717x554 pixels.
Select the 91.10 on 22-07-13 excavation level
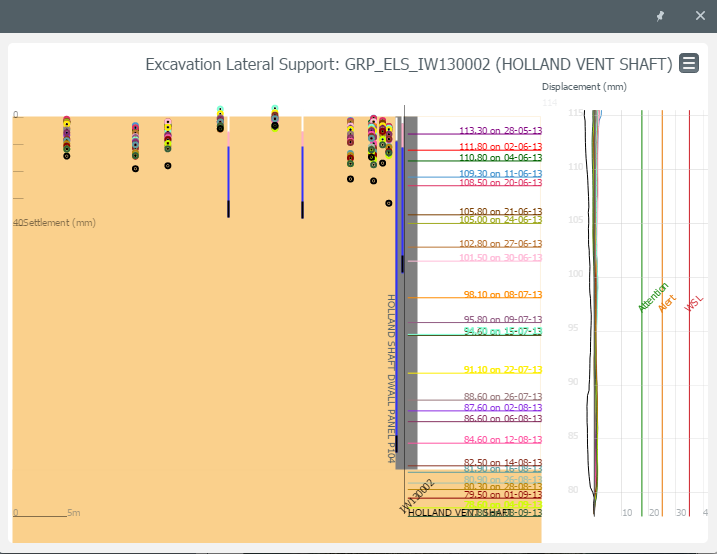click(503, 369)
